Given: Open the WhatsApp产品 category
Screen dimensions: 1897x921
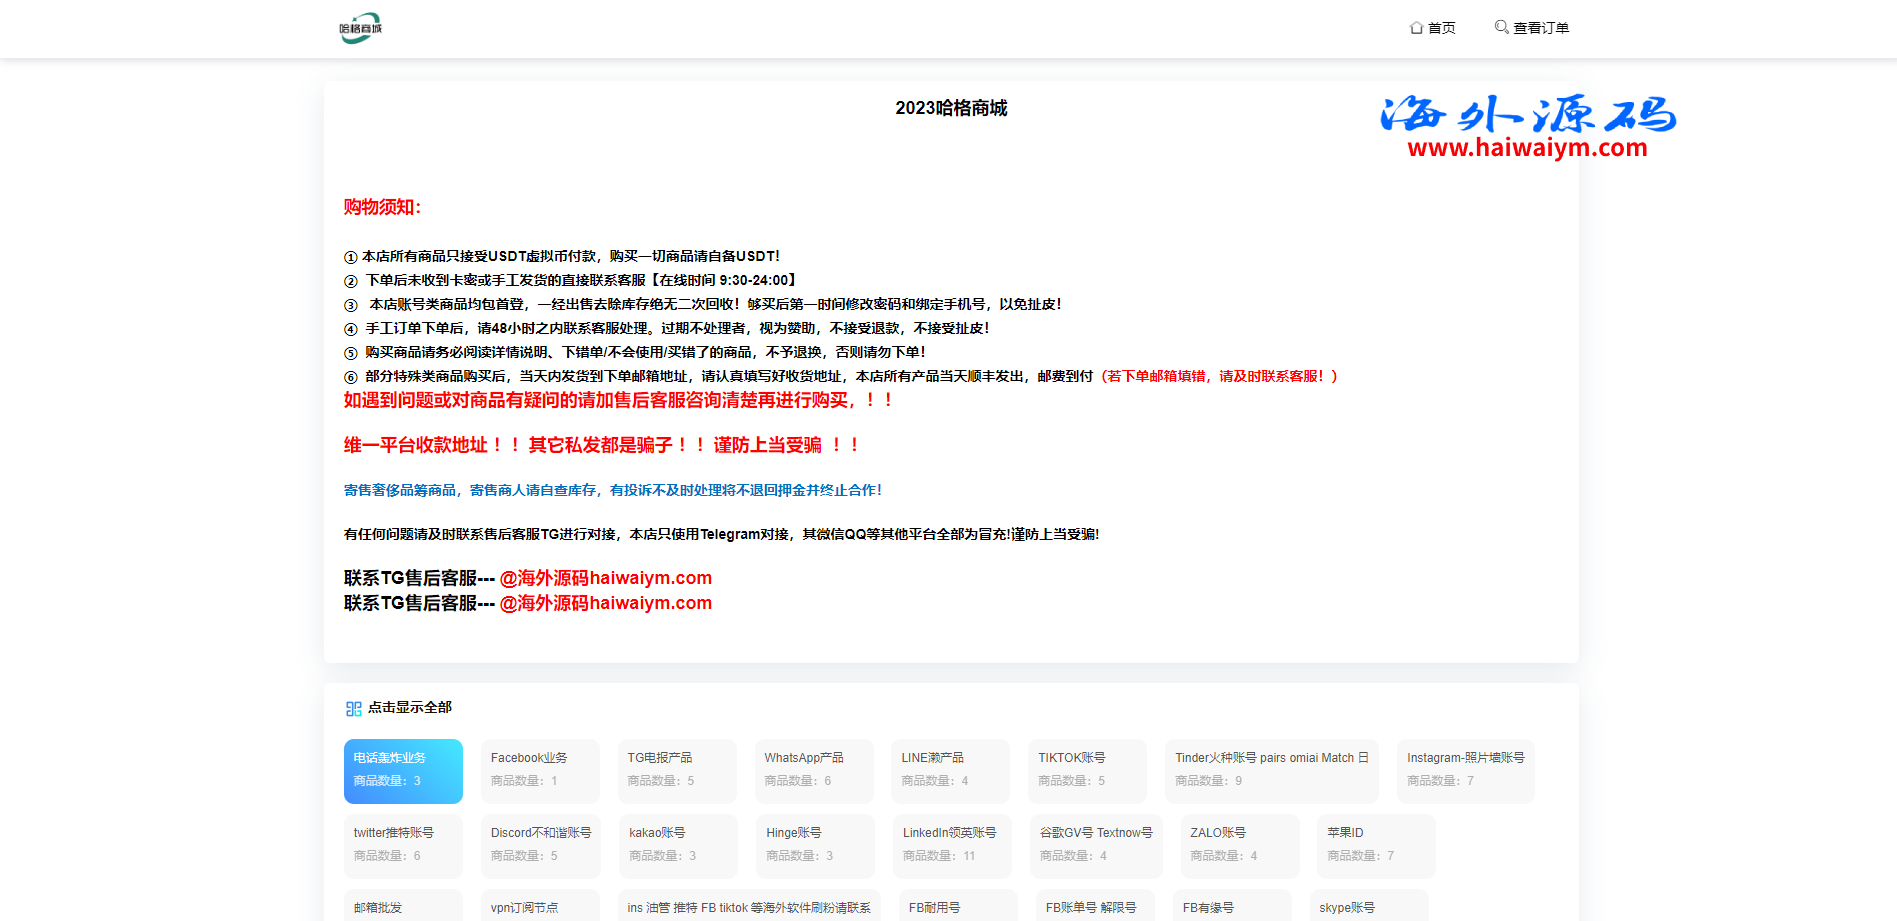Looking at the screenshot, I should [x=814, y=770].
